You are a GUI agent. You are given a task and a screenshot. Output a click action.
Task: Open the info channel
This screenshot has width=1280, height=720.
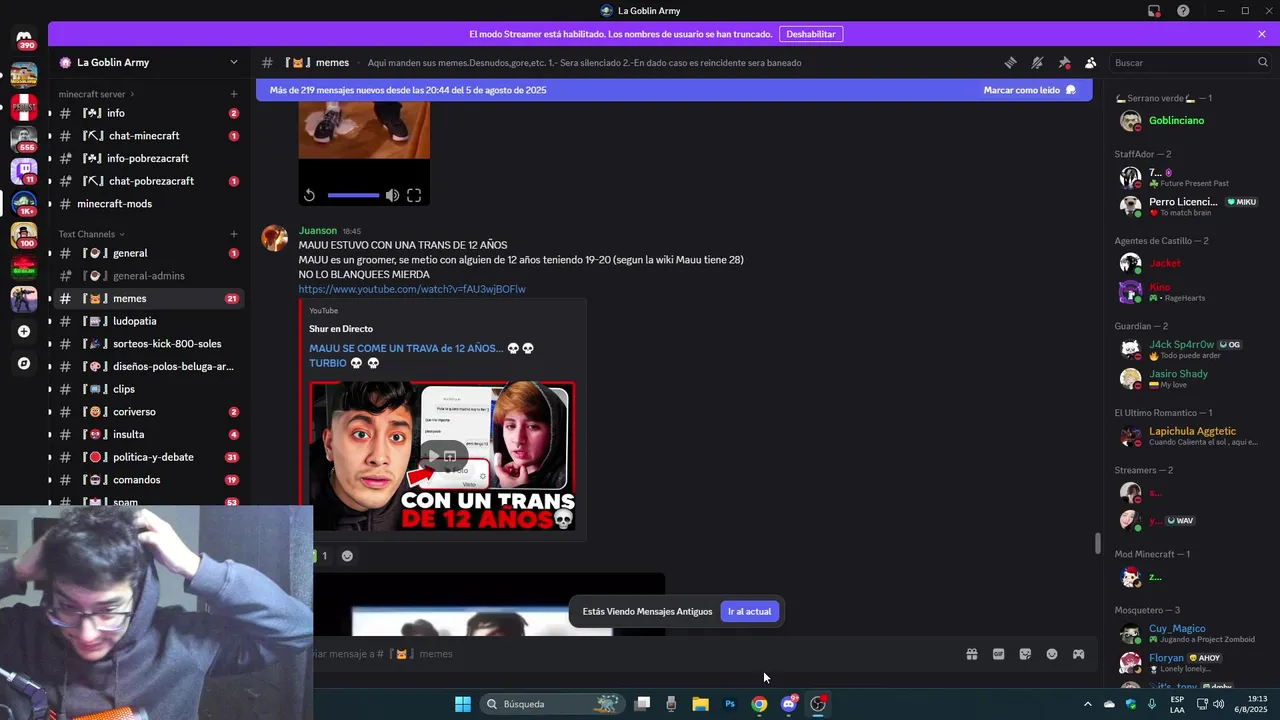coord(148,113)
